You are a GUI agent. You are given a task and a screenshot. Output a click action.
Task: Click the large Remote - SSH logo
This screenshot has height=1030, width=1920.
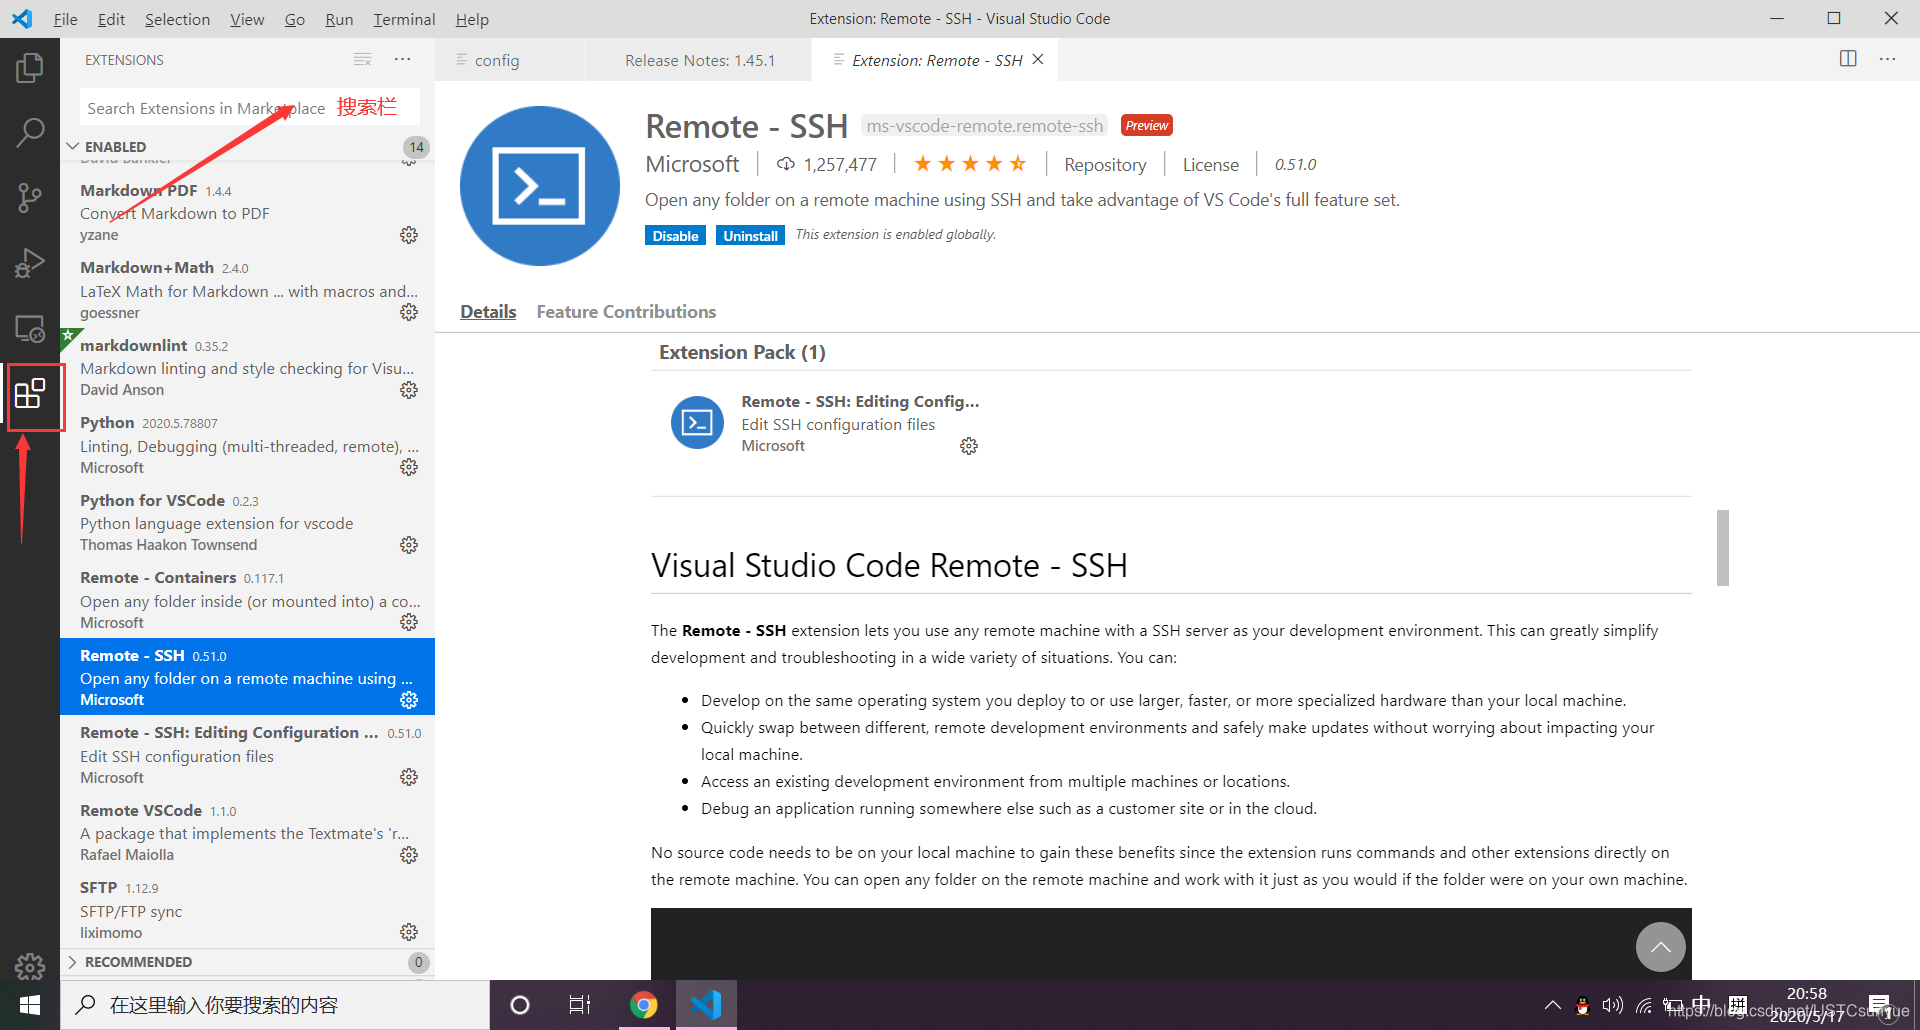(540, 186)
